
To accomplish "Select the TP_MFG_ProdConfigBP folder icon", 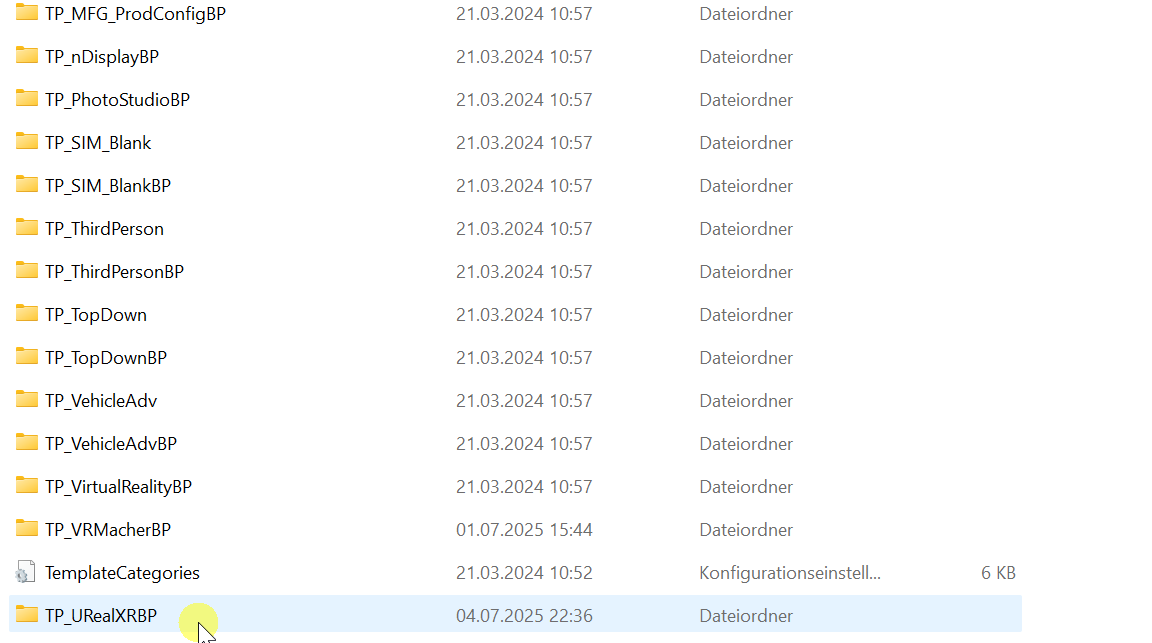I will click(x=26, y=12).
